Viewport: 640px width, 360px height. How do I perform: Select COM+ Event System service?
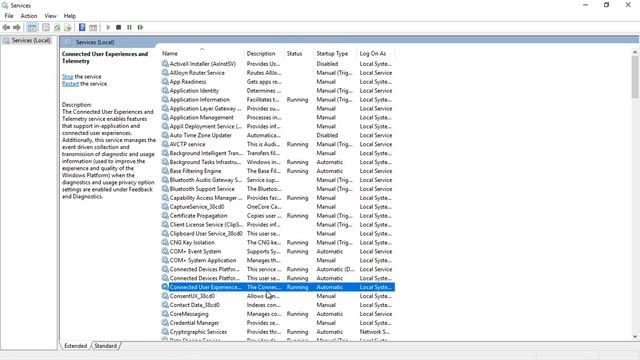[x=278, y=251]
